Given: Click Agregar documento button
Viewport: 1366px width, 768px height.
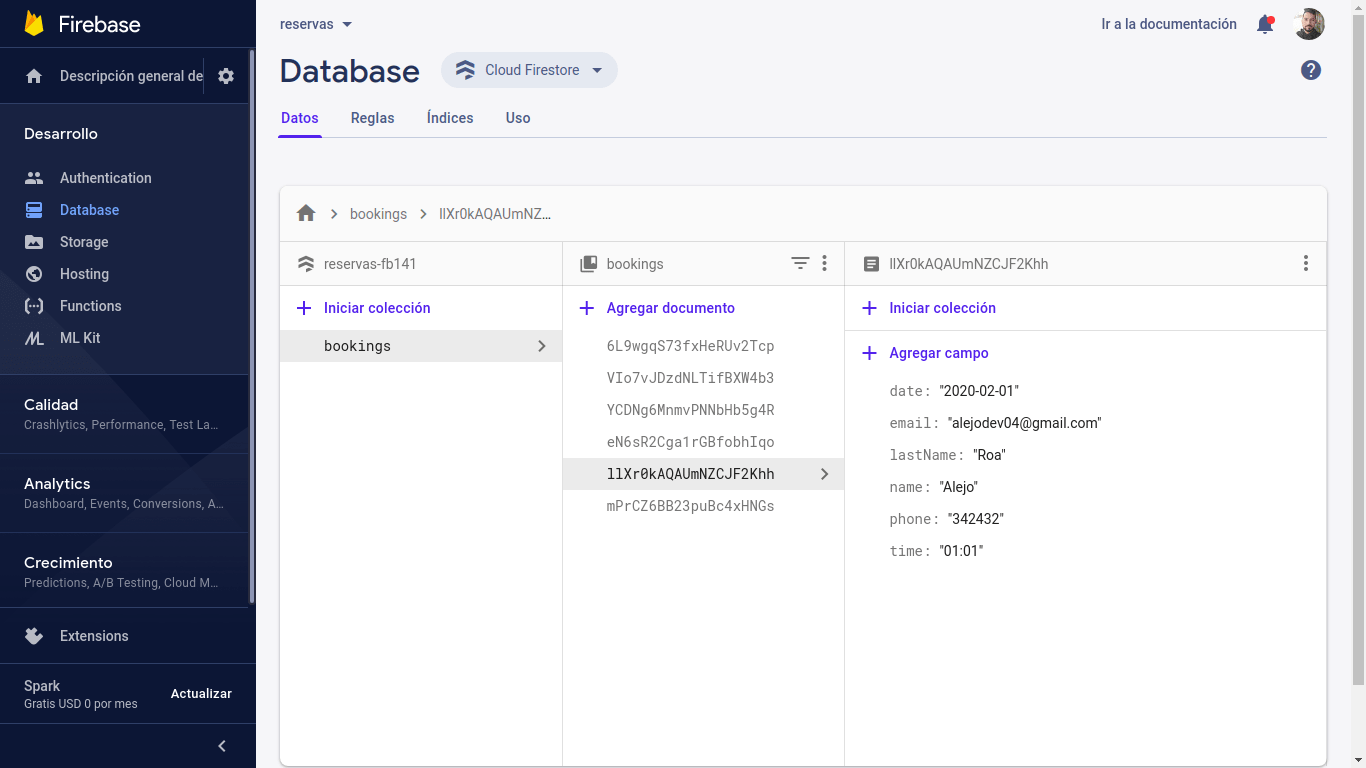Looking at the screenshot, I should (670, 308).
